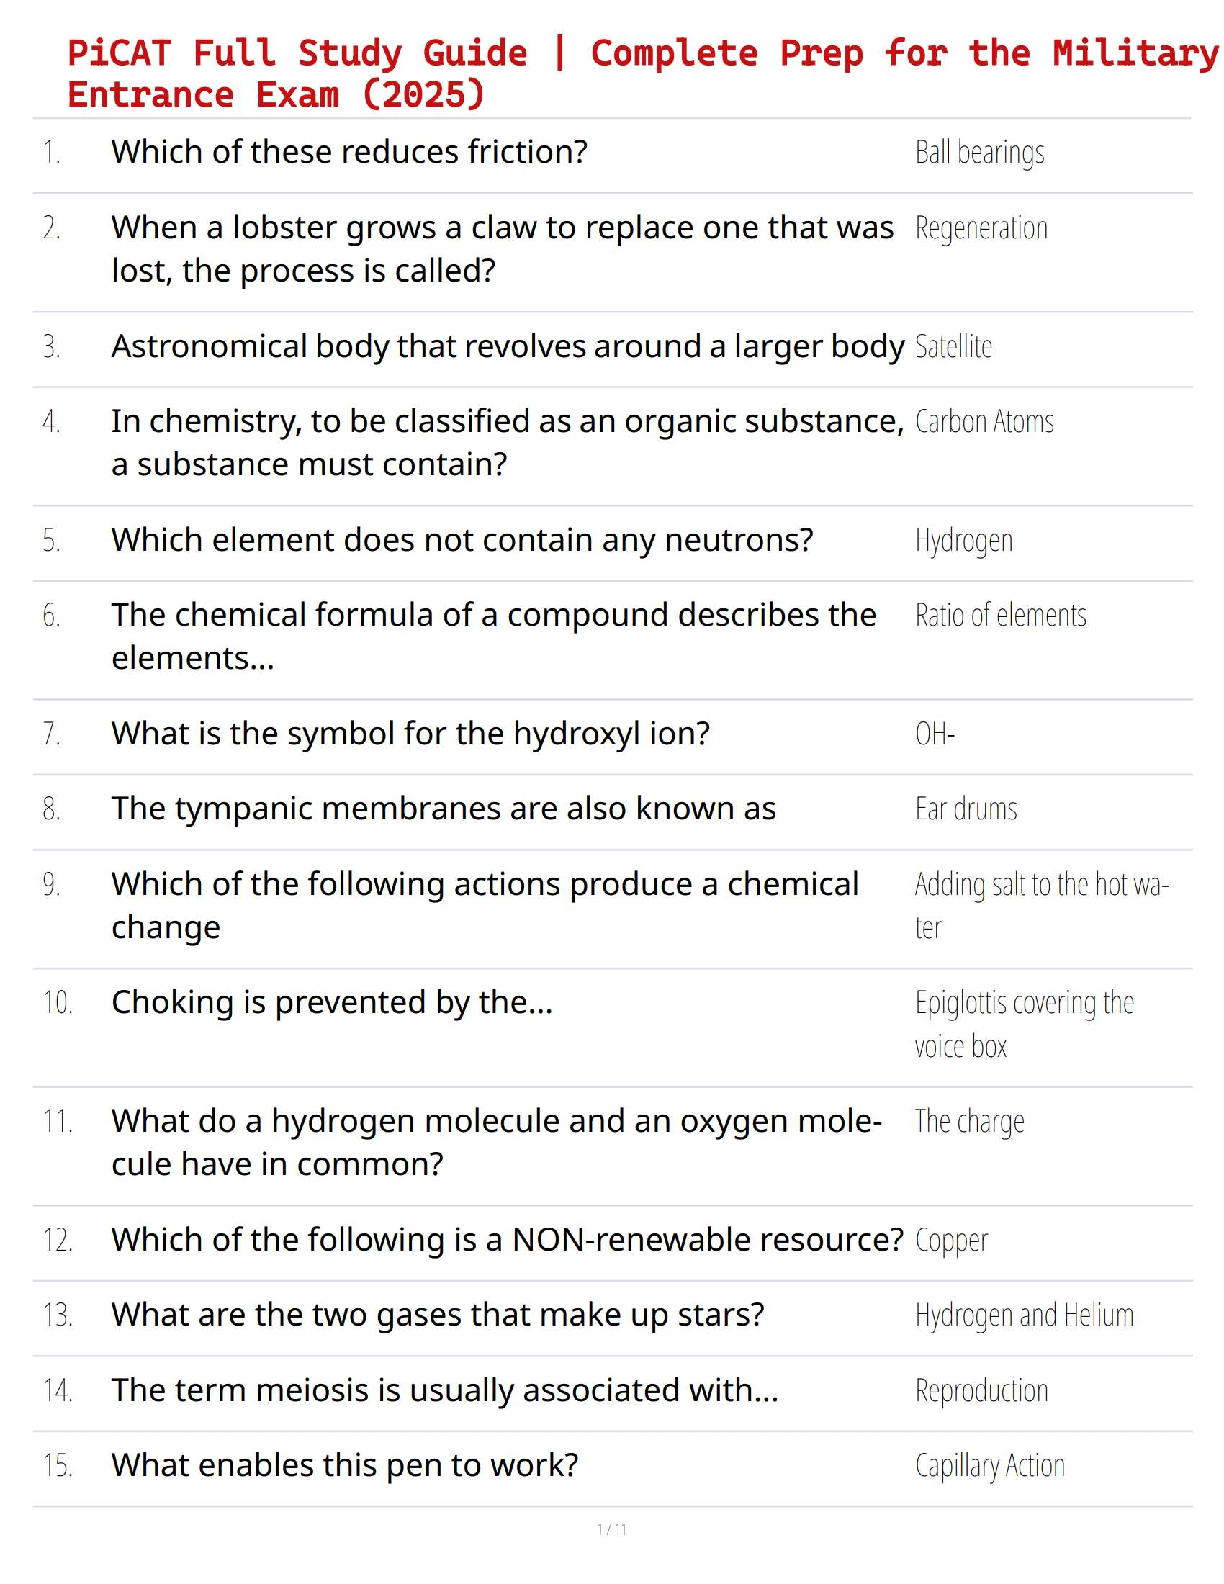Viewport: 1224px width, 1584px height.
Task: Select the 'Carbon Atoms' answer
Action: (x=984, y=422)
